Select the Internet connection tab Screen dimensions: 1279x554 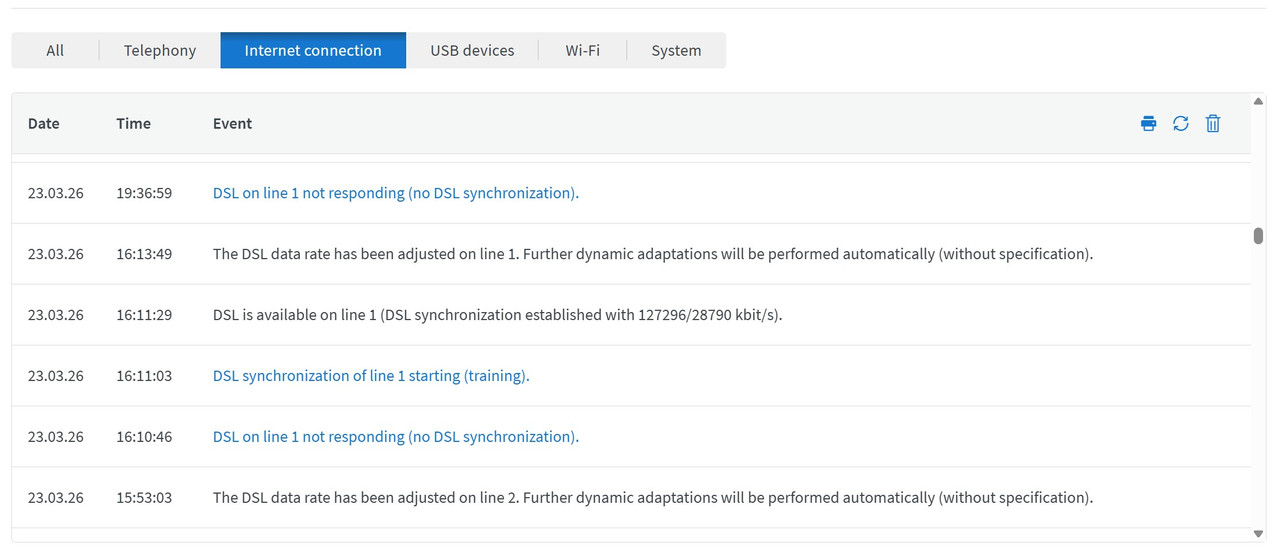click(x=313, y=51)
